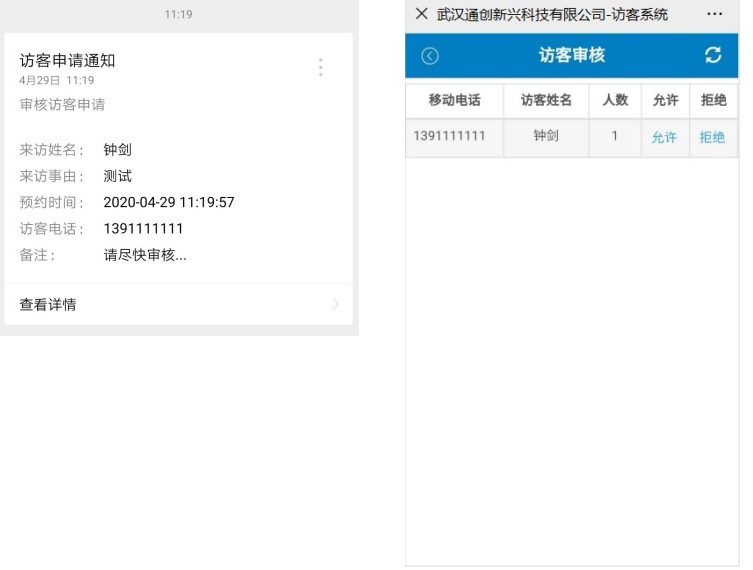
Task: Click the 移动电话 column header
Action: [x=454, y=101]
